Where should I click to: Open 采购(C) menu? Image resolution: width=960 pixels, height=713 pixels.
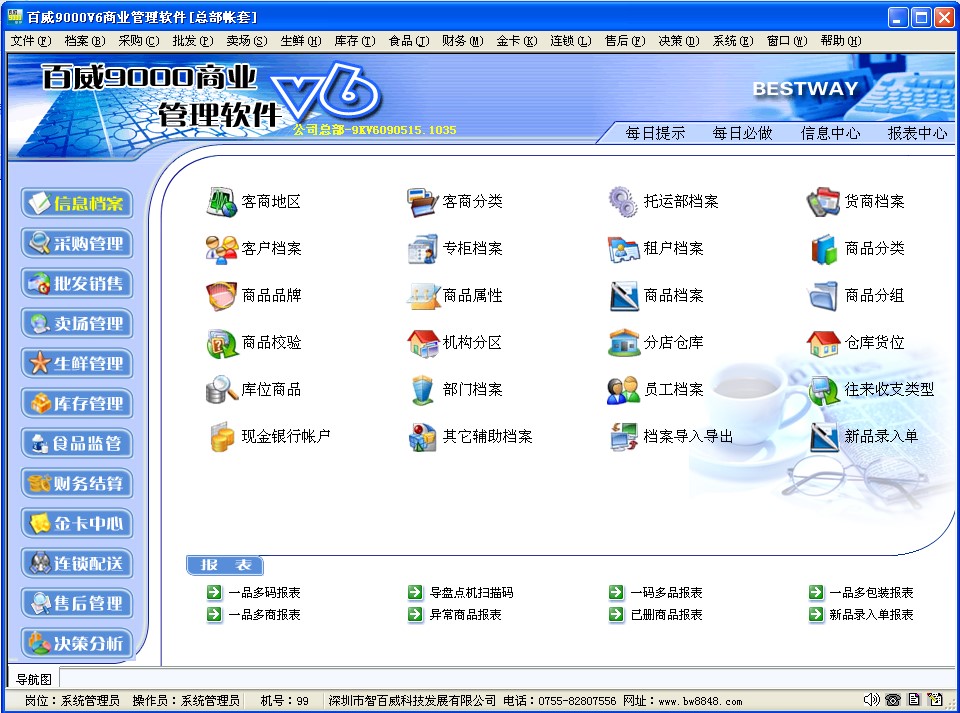click(138, 41)
